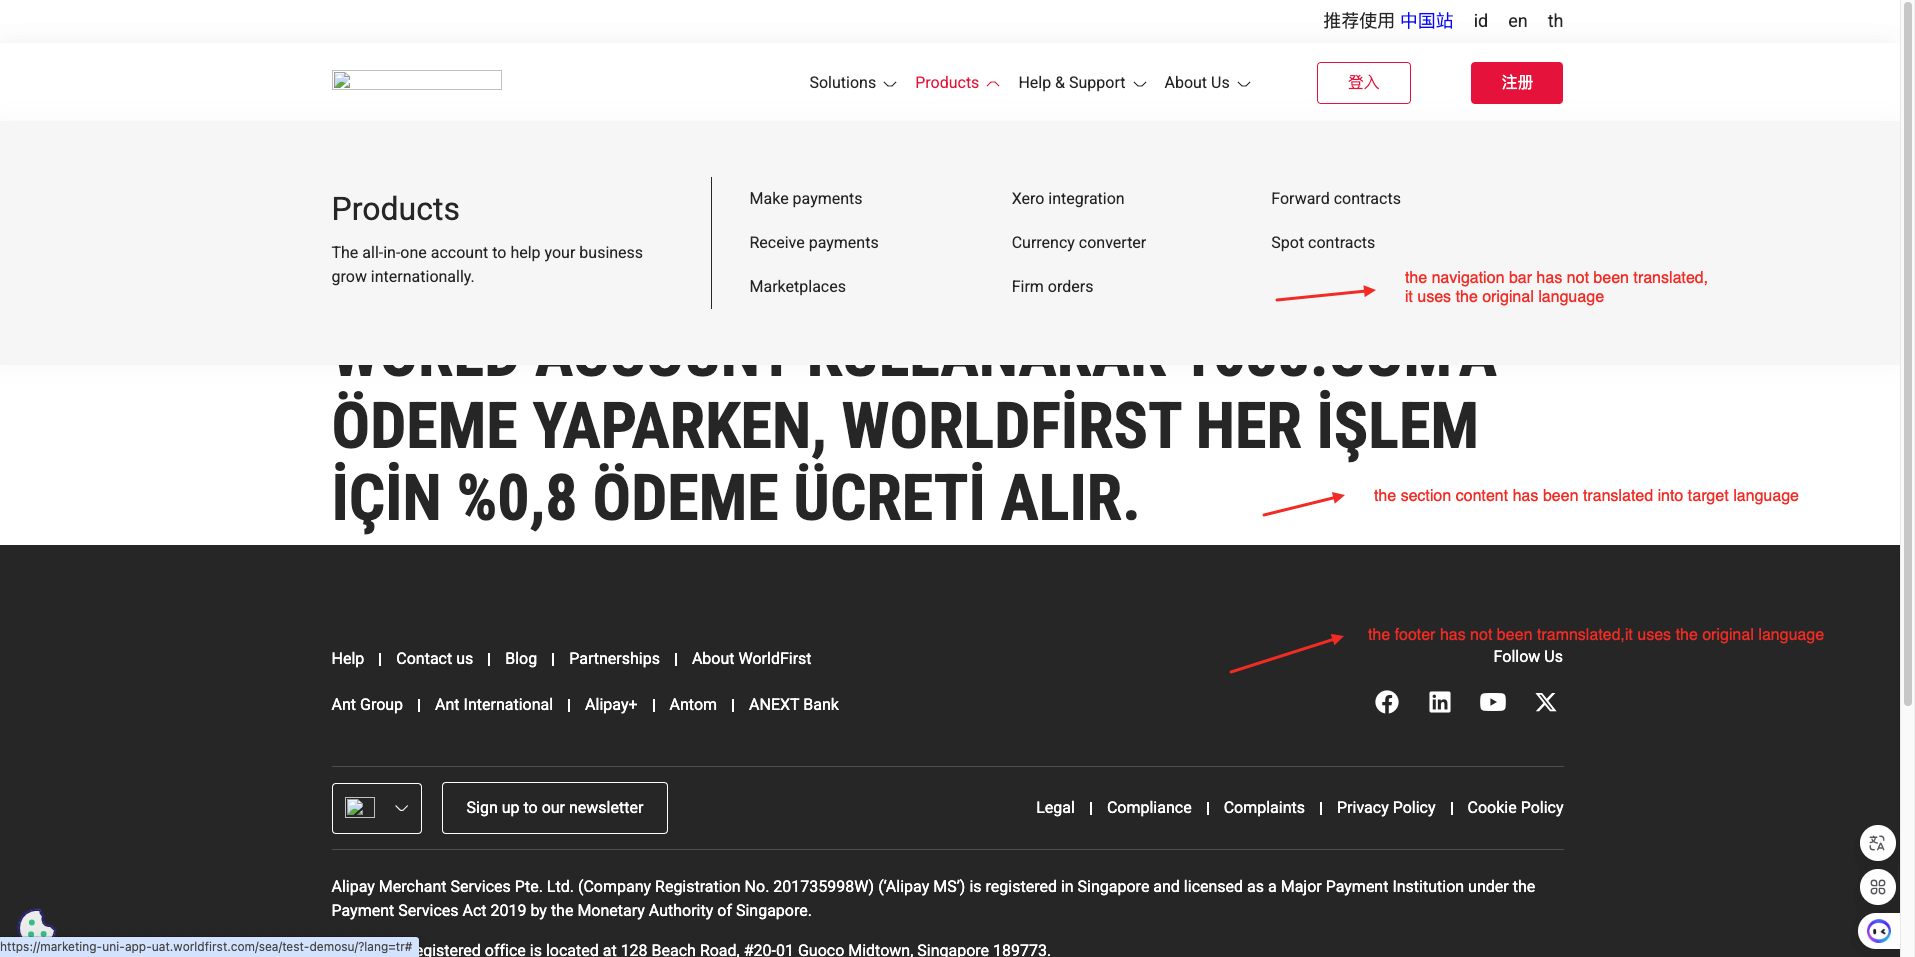Open the translate language floating icon
Image resolution: width=1915 pixels, height=957 pixels.
(x=1877, y=843)
